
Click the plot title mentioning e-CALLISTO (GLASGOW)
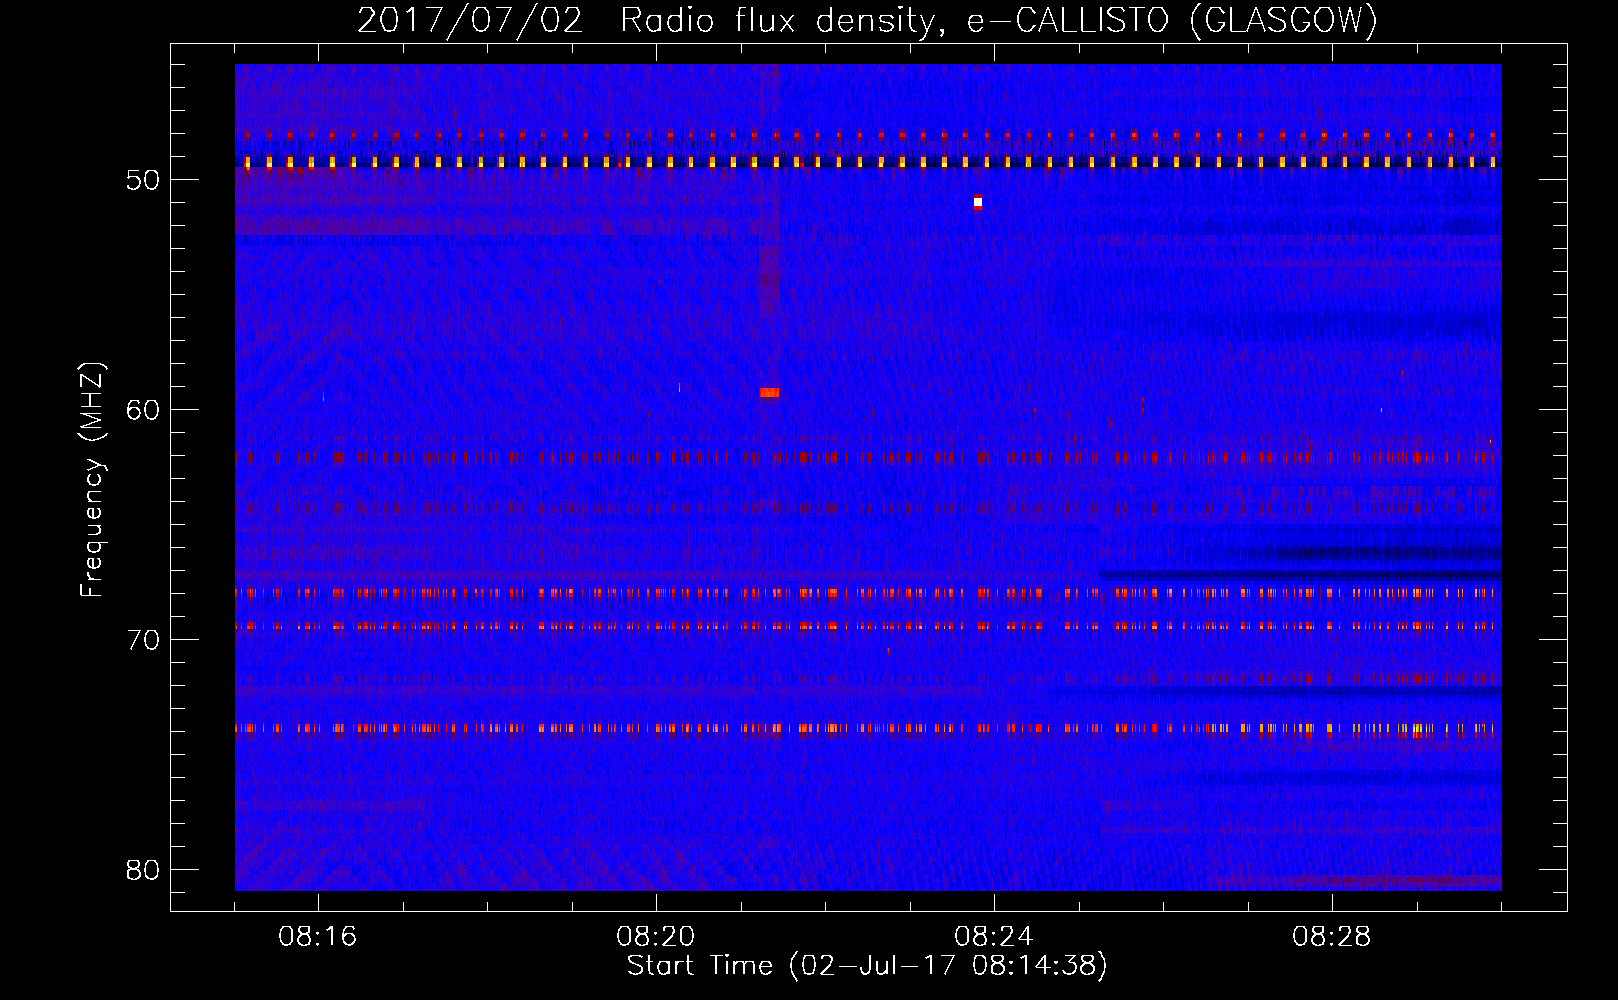pyautogui.click(x=867, y=21)
